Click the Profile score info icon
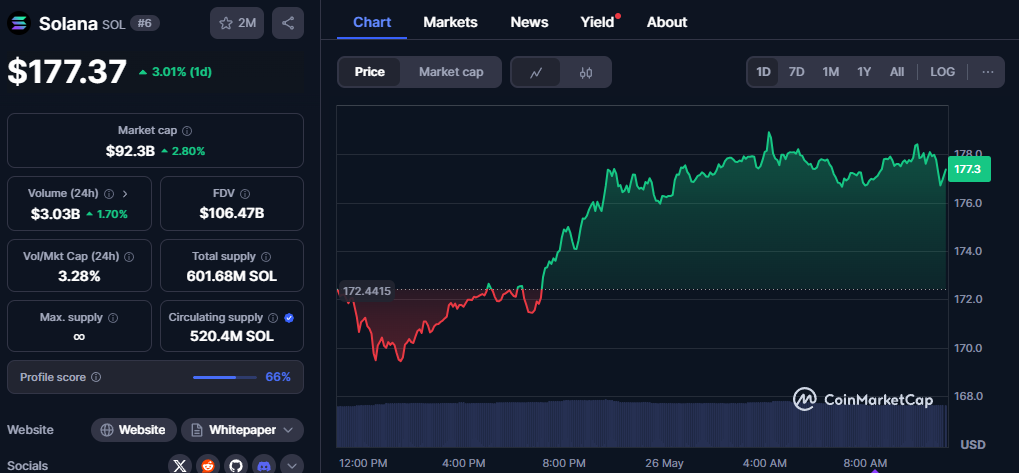 tap(96, 377)
